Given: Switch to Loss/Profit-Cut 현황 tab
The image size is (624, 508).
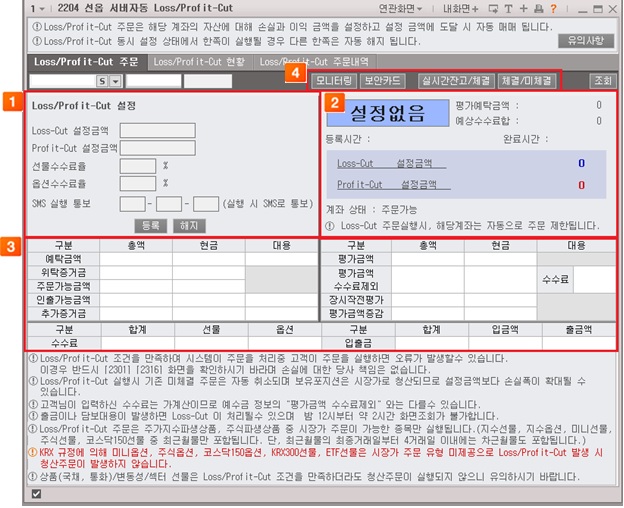Looking at the screenshot, I should 197,62.
